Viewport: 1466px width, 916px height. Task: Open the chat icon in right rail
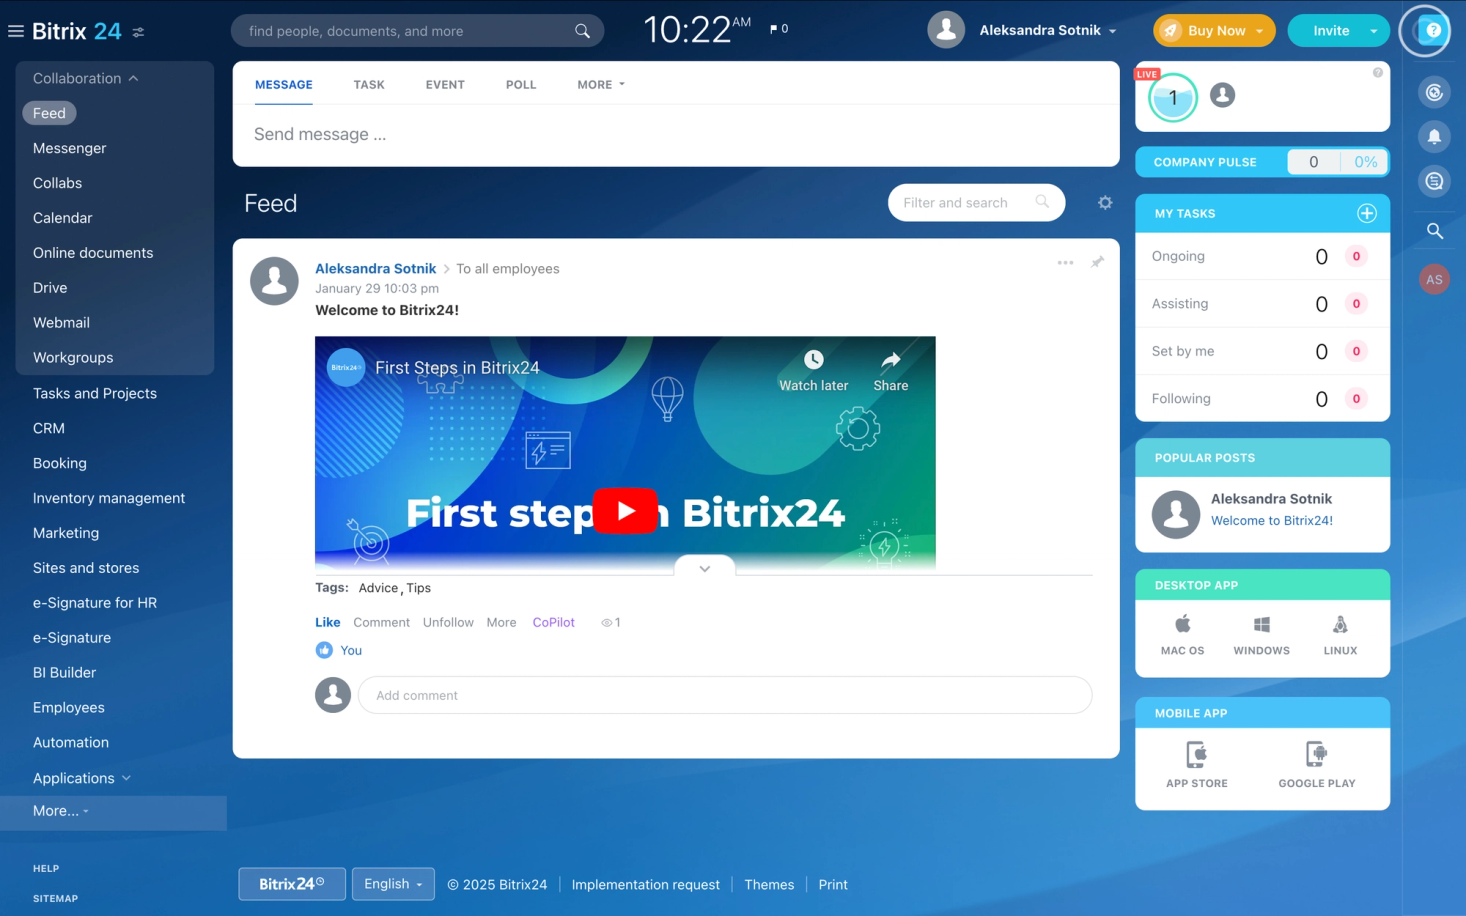[1434, 181]
